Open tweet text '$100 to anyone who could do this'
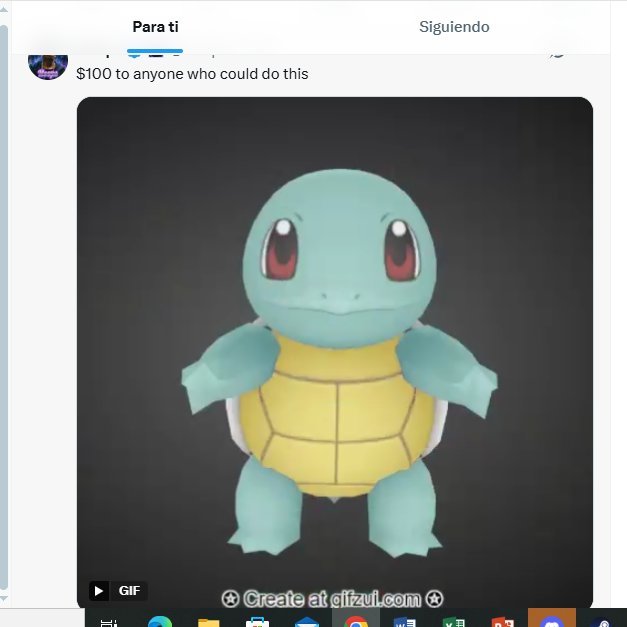The width and height of the screenshot is (627, 627). (x=192, y=74)
